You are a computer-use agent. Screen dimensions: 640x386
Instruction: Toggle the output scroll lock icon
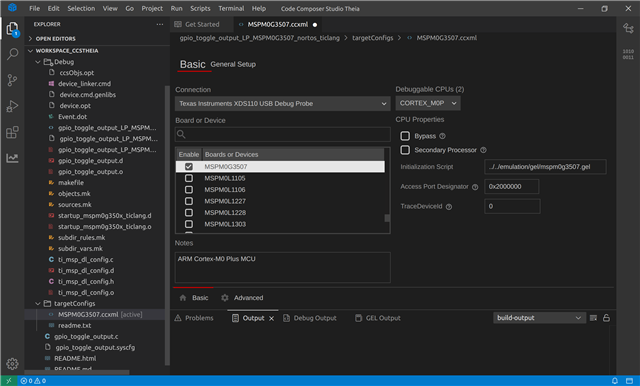[607, 318]
